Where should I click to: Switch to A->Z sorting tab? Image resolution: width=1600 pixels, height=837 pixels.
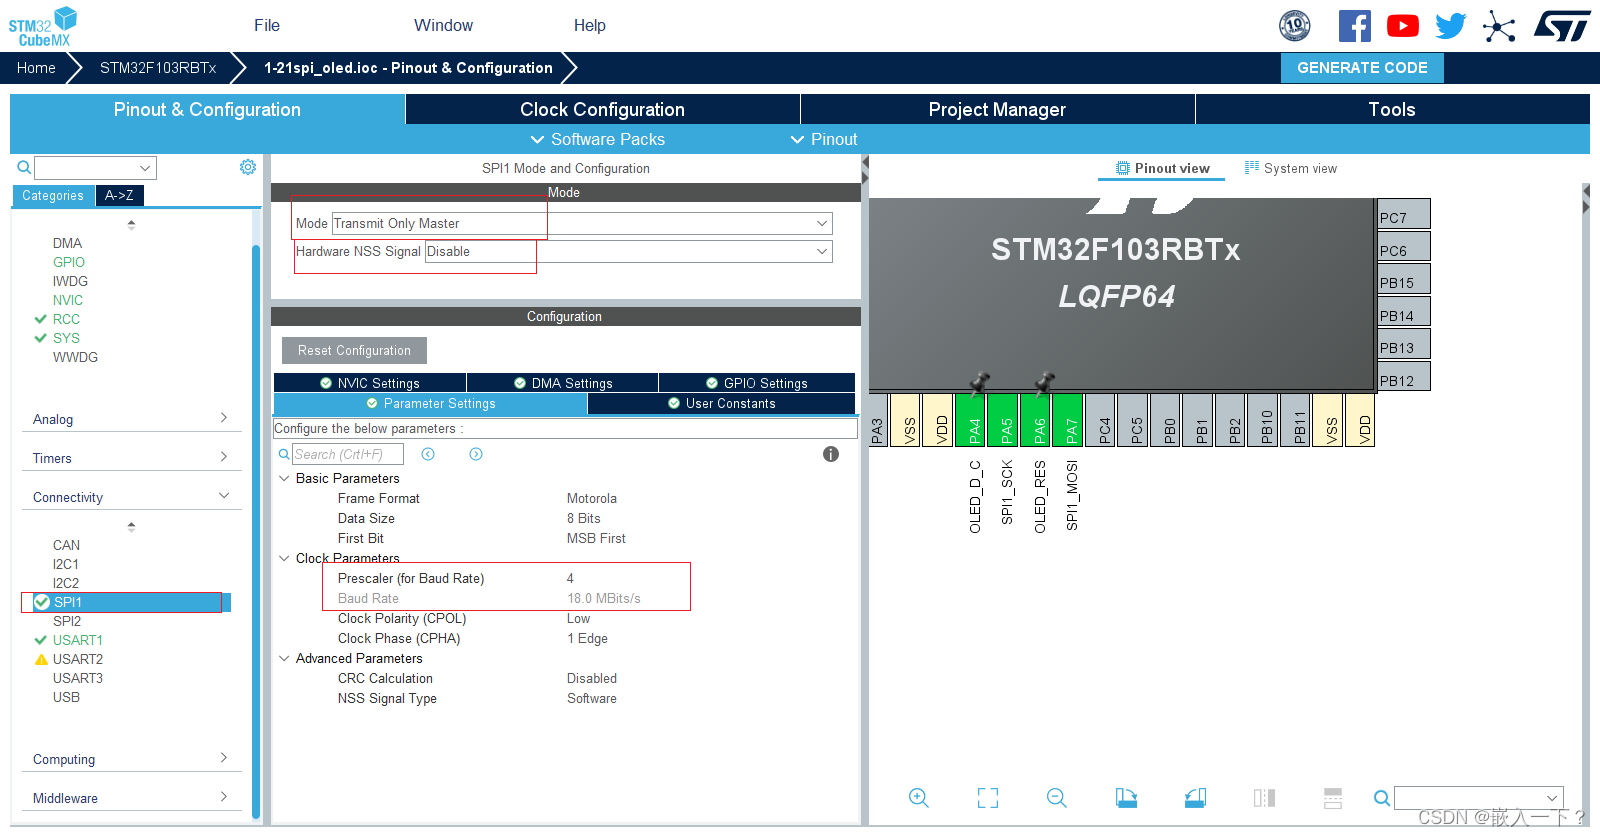119,195
